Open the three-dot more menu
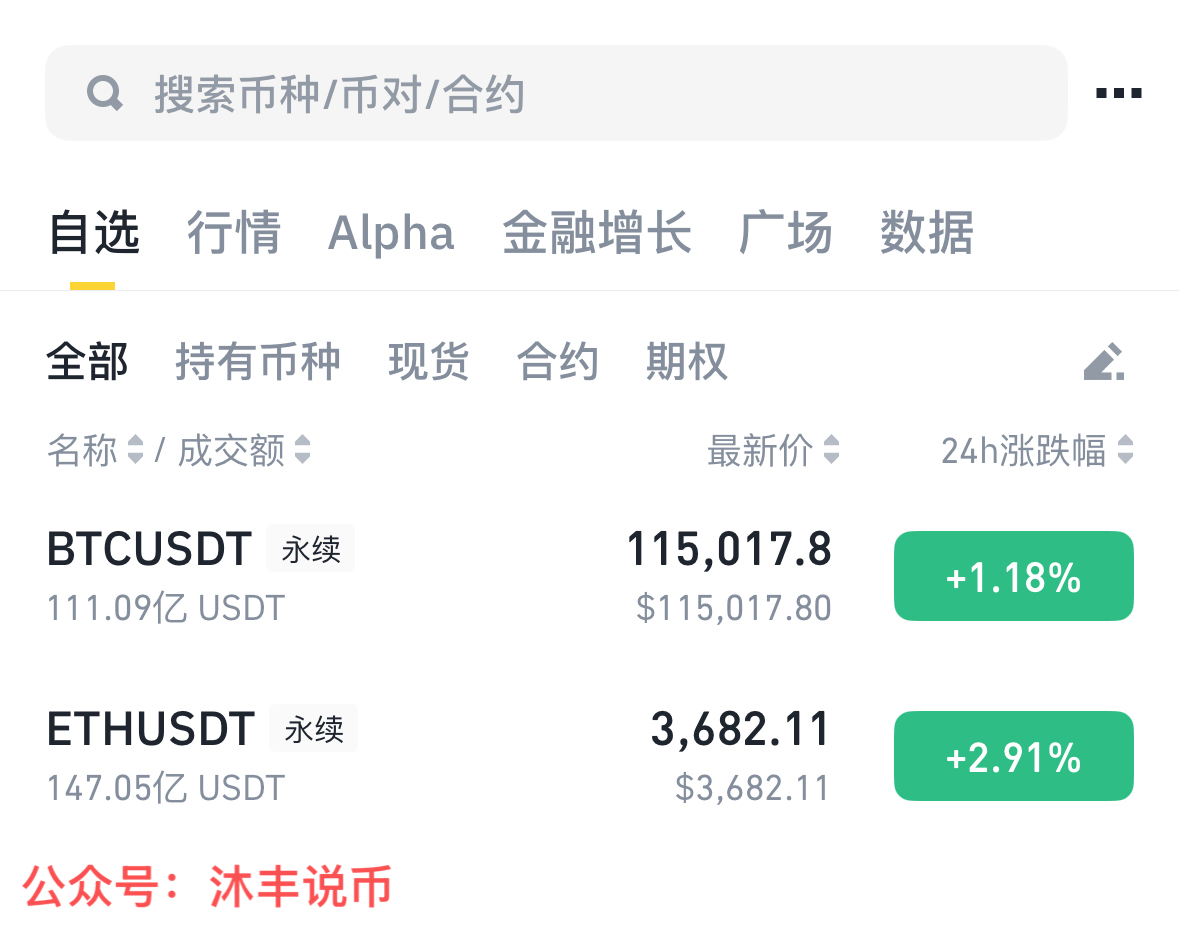This screenshot has height=927, width=1179. click(x=1118, y=94)
